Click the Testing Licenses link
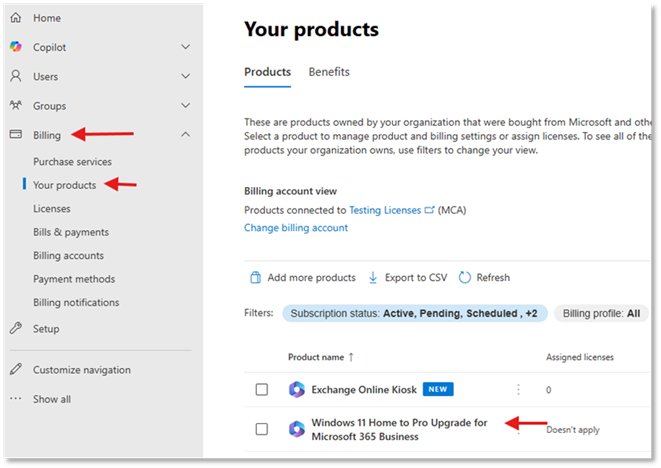The image size is (661, 468). (x=385, y=210)
